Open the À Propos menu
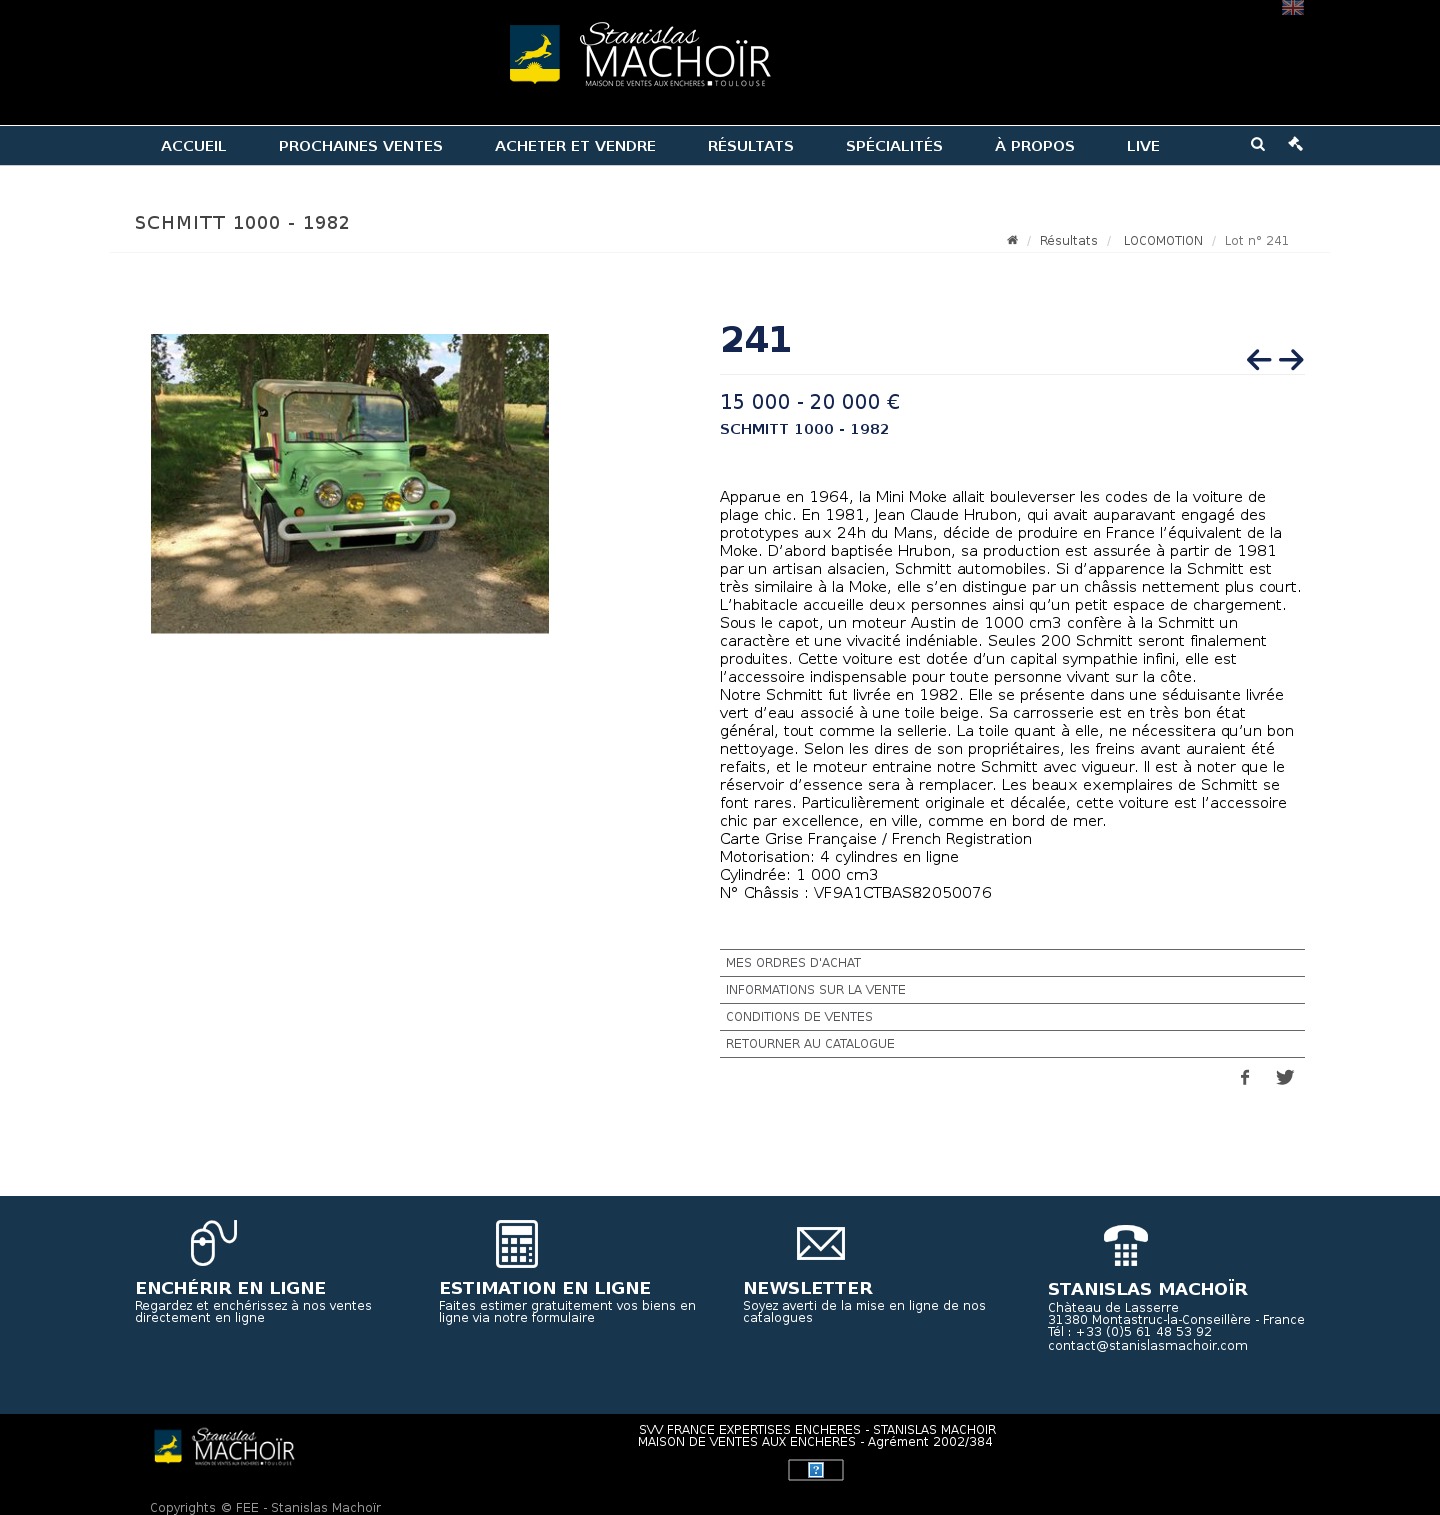Screen dimensions: 1440x1515 (1034, 146)
